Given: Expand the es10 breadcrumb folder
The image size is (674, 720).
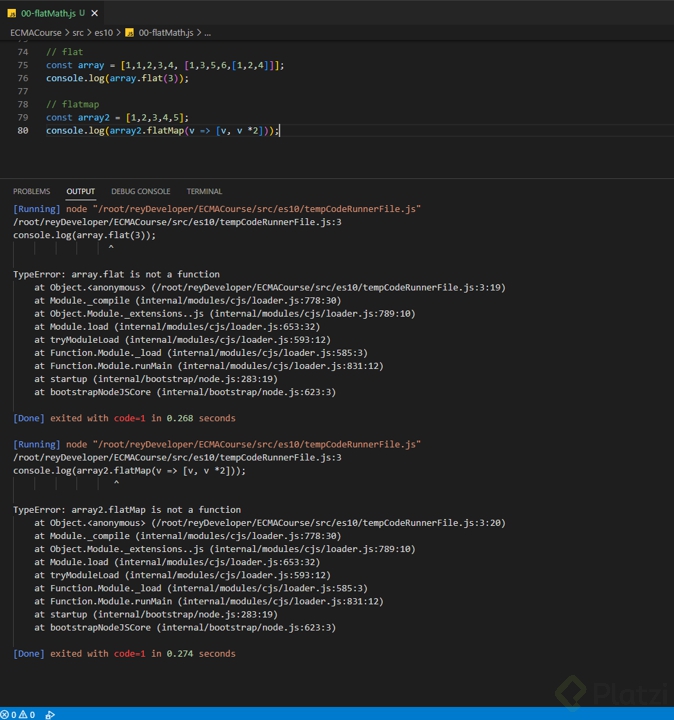Looking at the screenshot, I should point(104,33).
